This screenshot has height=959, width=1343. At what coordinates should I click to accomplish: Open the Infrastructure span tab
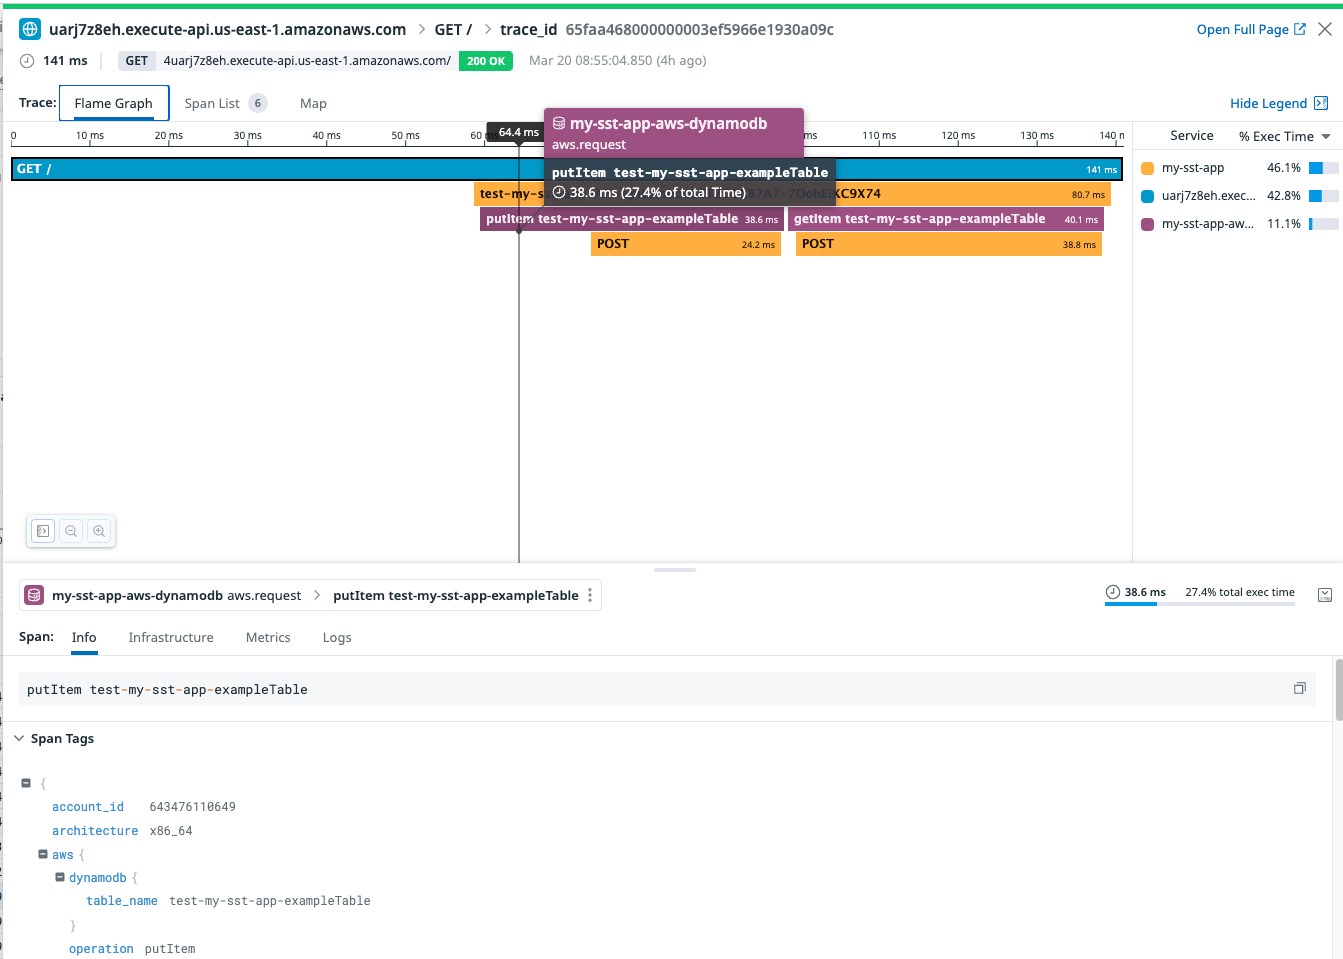pyautogui.click(x=171, y=637)
